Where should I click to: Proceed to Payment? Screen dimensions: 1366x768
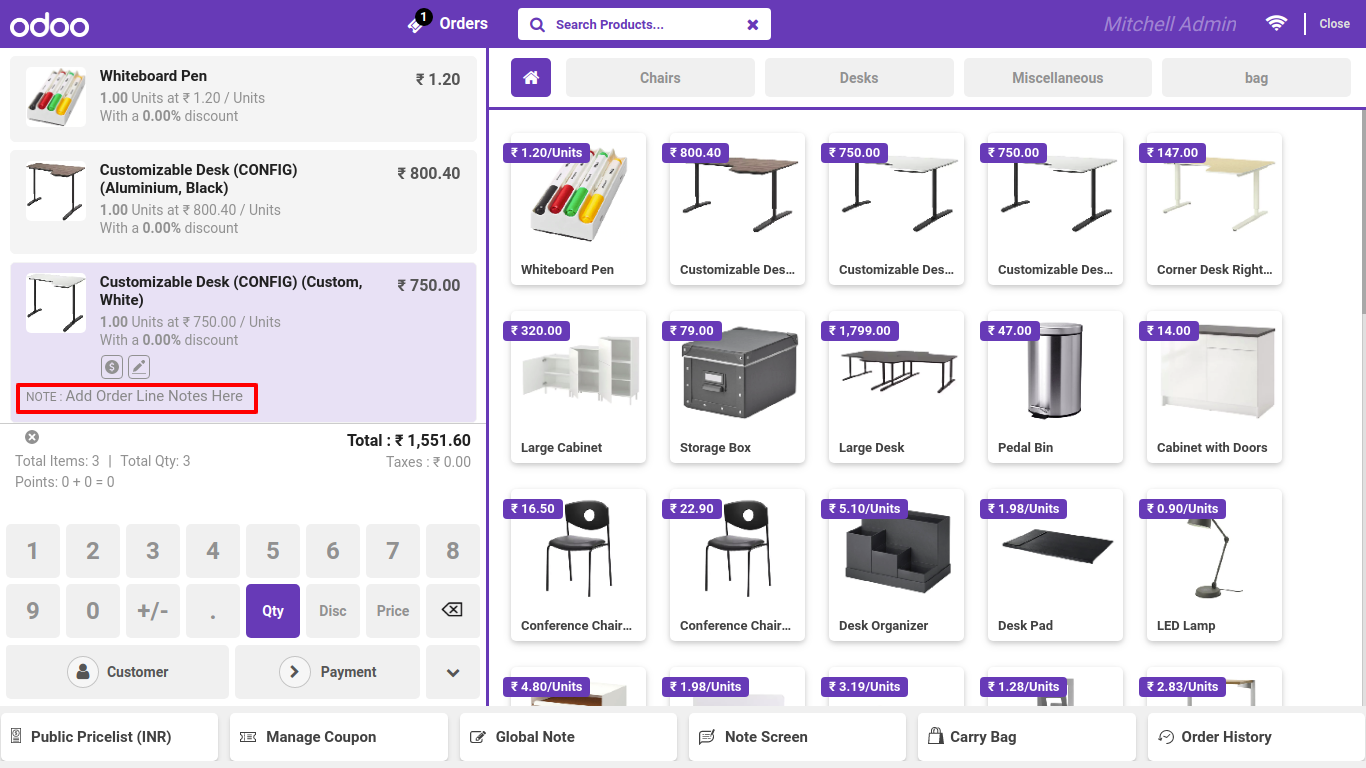point(328,672)
